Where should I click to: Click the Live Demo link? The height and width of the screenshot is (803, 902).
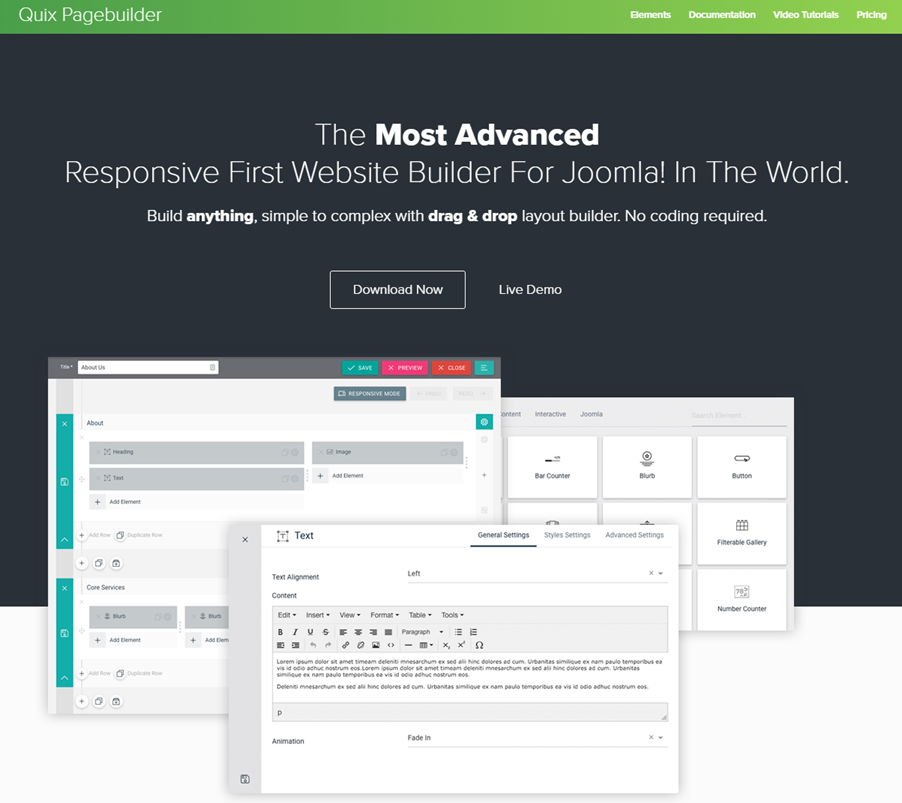(530, 289)
